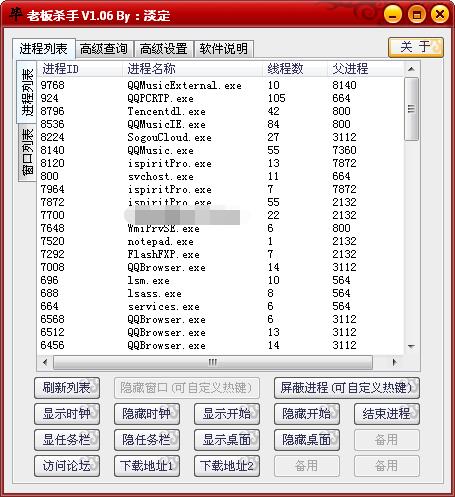Click the app icon in title bar
This screenshot has height=497, width=455.
(15, 14)
